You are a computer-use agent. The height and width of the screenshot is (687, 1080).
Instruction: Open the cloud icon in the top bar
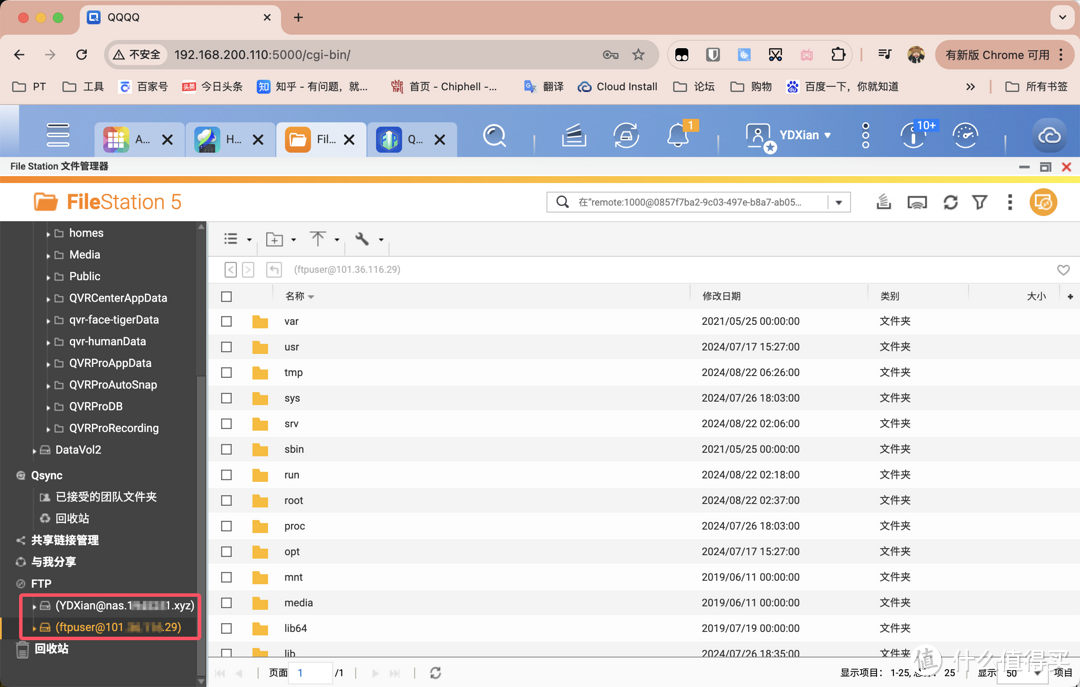(x=1048, y=135)
